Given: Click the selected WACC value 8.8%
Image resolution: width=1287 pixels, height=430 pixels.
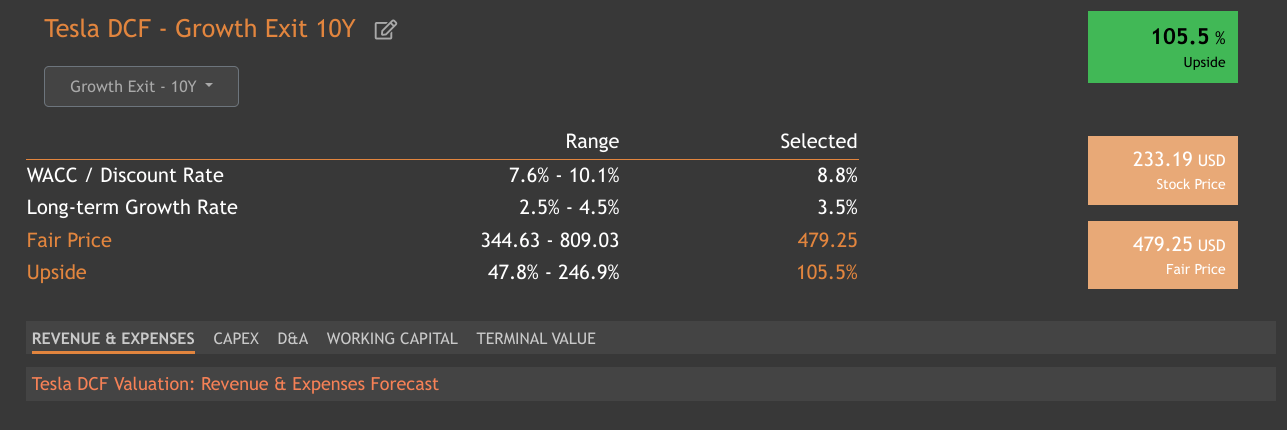Looking at the screenshot, I should (x=837, y=176).
